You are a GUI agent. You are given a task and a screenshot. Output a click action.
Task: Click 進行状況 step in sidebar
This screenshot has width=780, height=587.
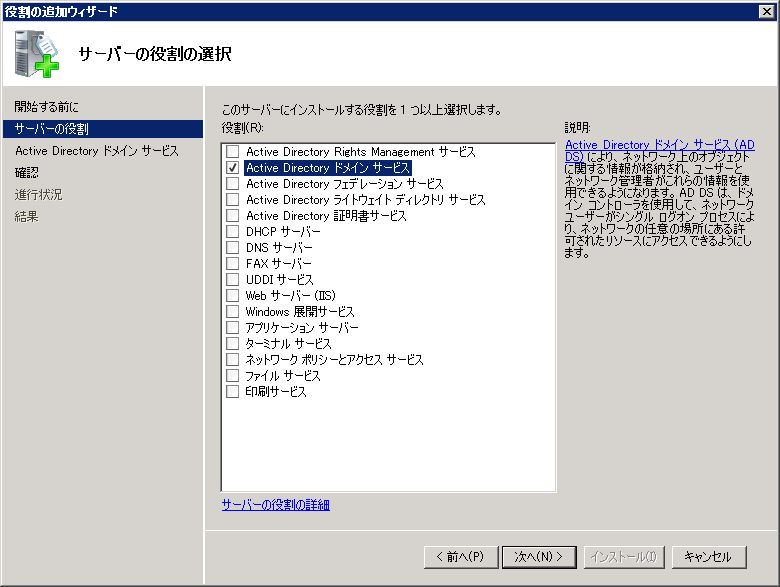coord(38,195)
